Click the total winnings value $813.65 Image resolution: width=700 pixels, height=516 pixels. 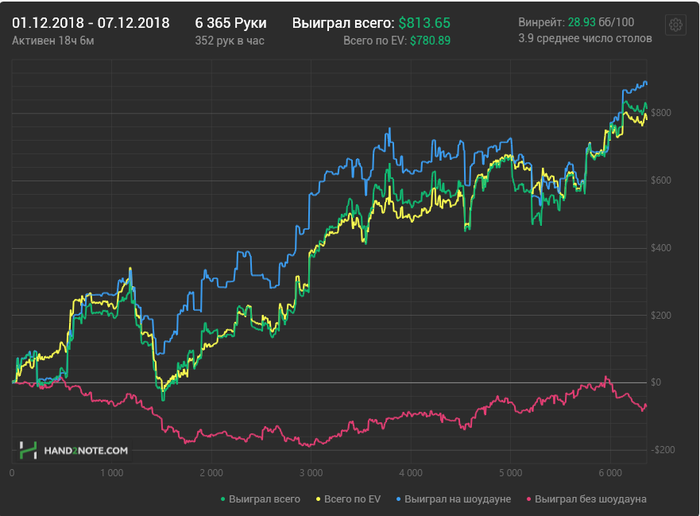pos(425,23)
